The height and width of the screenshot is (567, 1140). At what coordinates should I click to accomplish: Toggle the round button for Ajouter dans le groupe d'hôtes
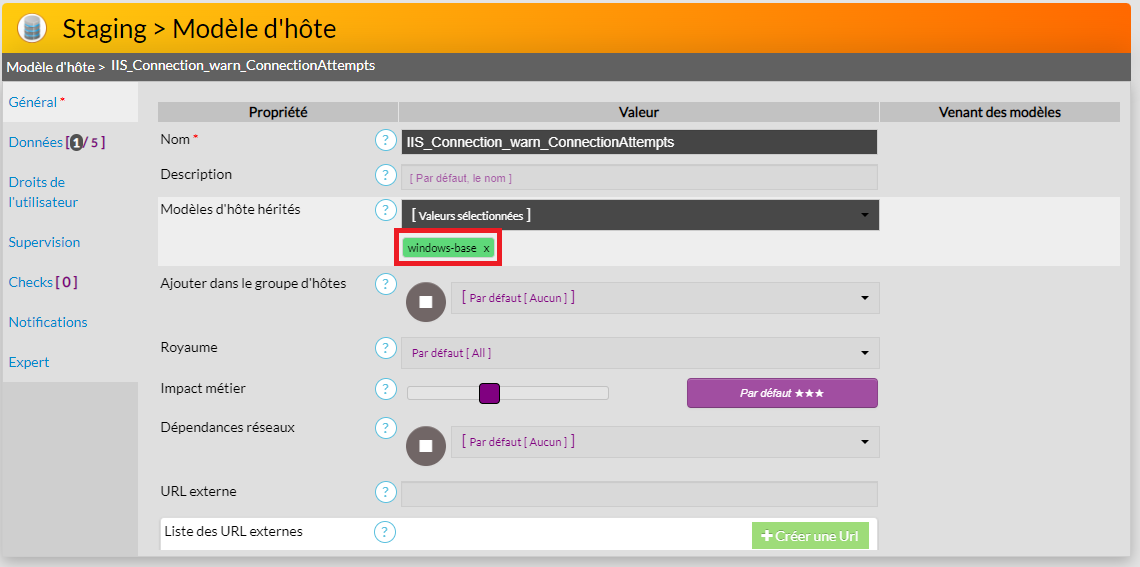[x=425, y=302]
